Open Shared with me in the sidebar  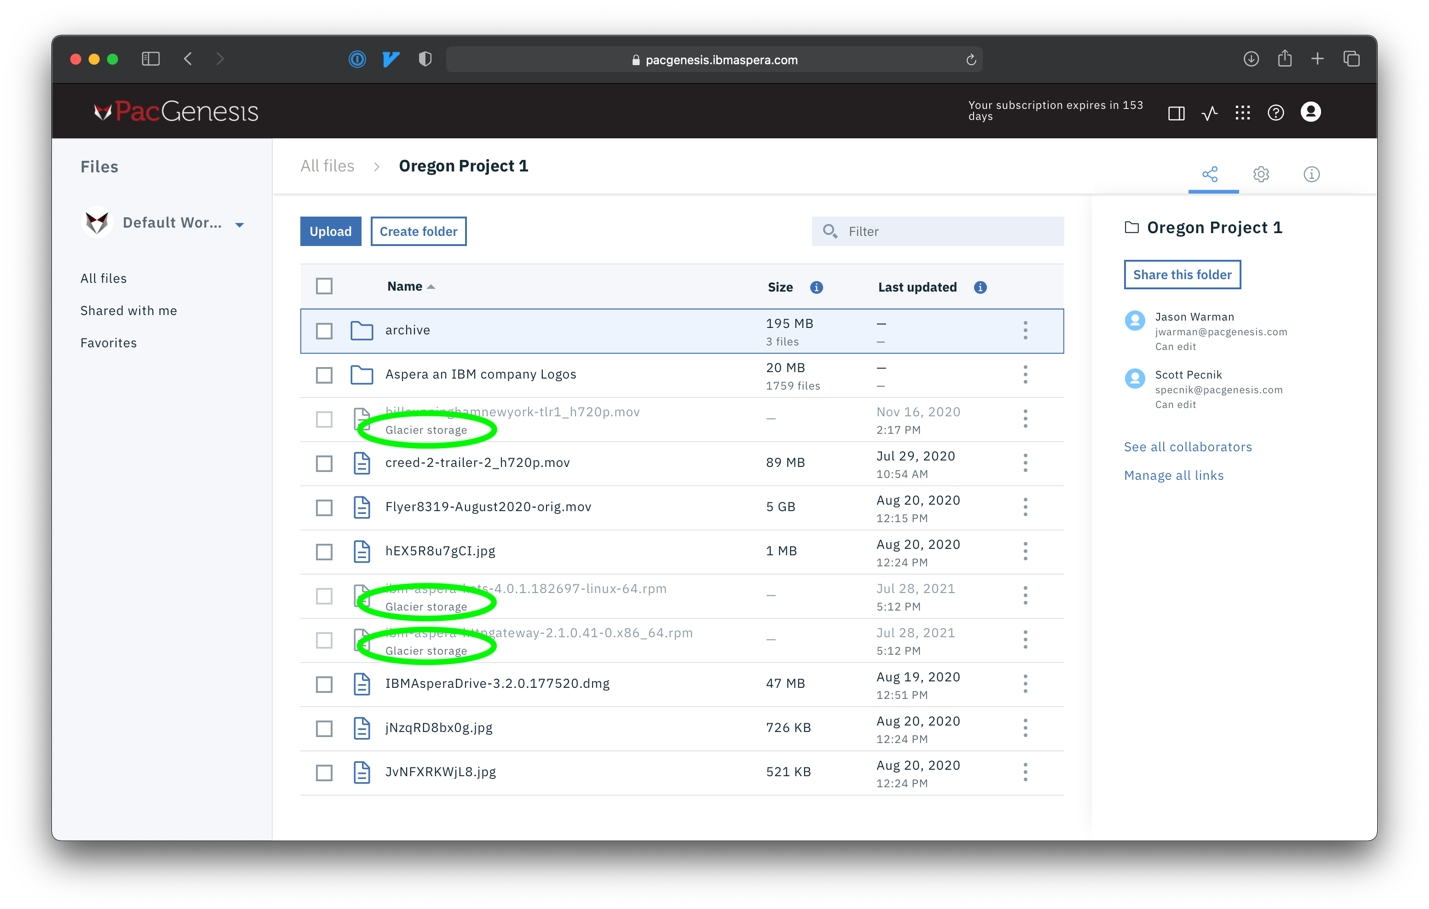pyautogui.click(x=129, y=311)
